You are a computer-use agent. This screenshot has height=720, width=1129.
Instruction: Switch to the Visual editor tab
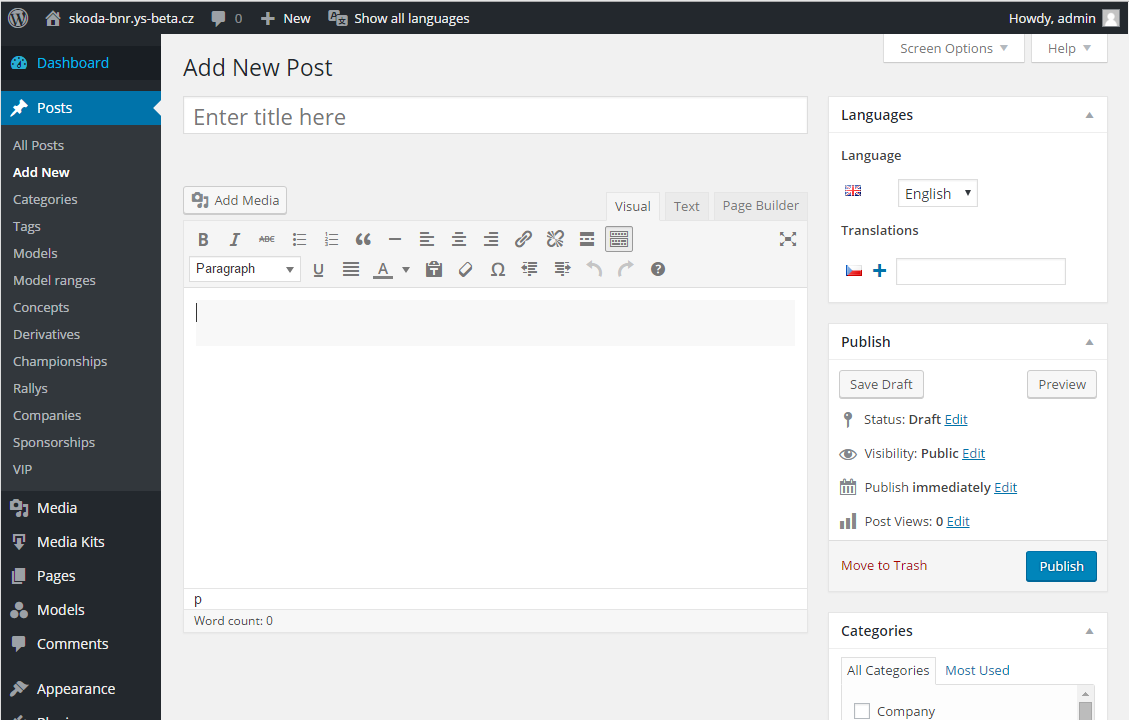(632, 207)
